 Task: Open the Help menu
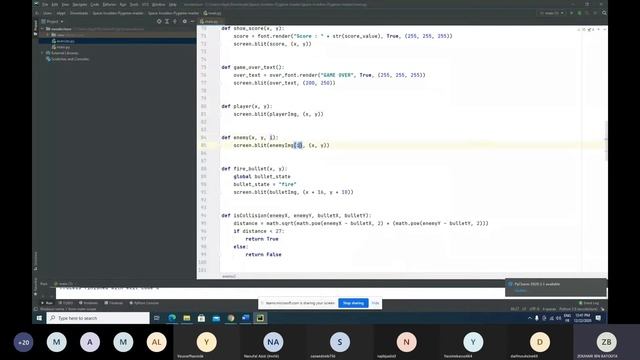tap(173, 4)
